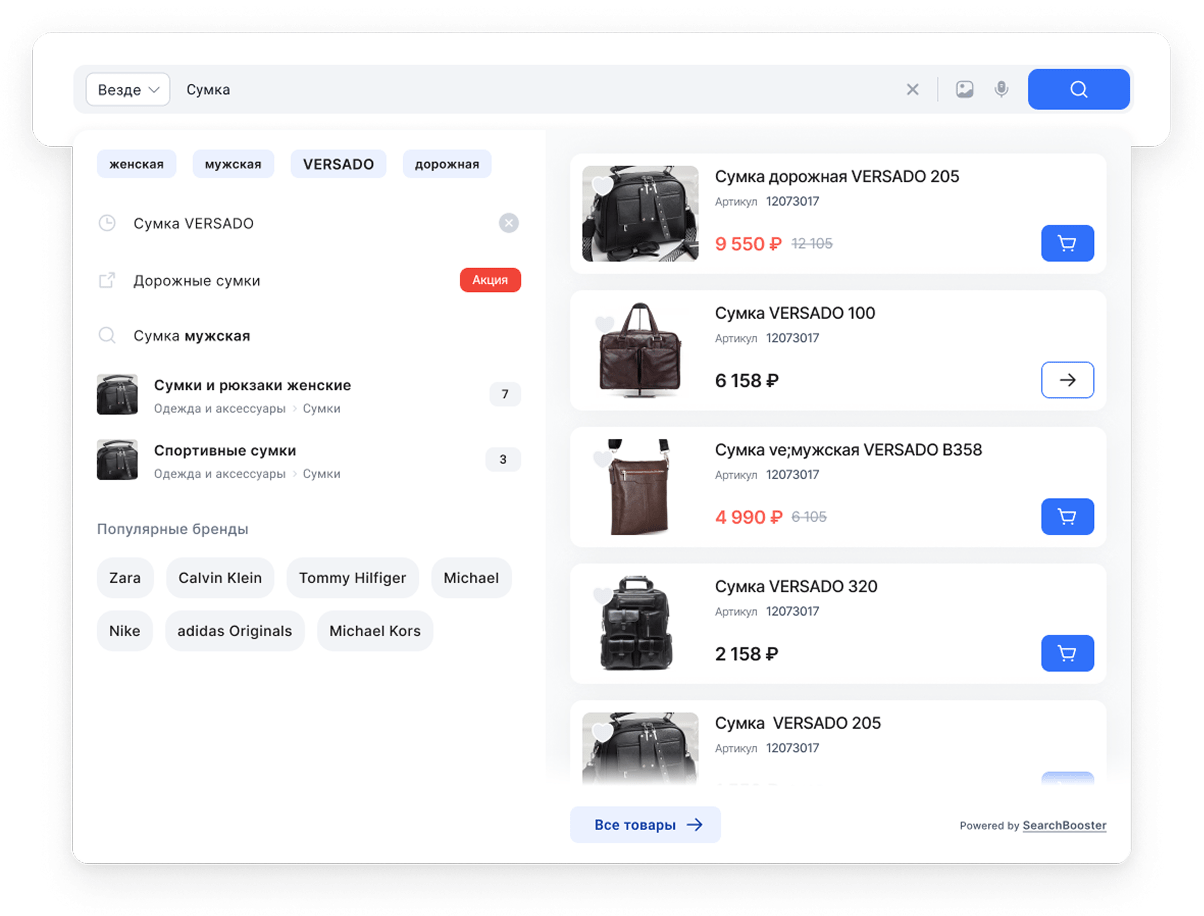The height and width of the screenshot is (916, 1204).
Task: Click the old price '6 105'
Action: tap(809, 518)
